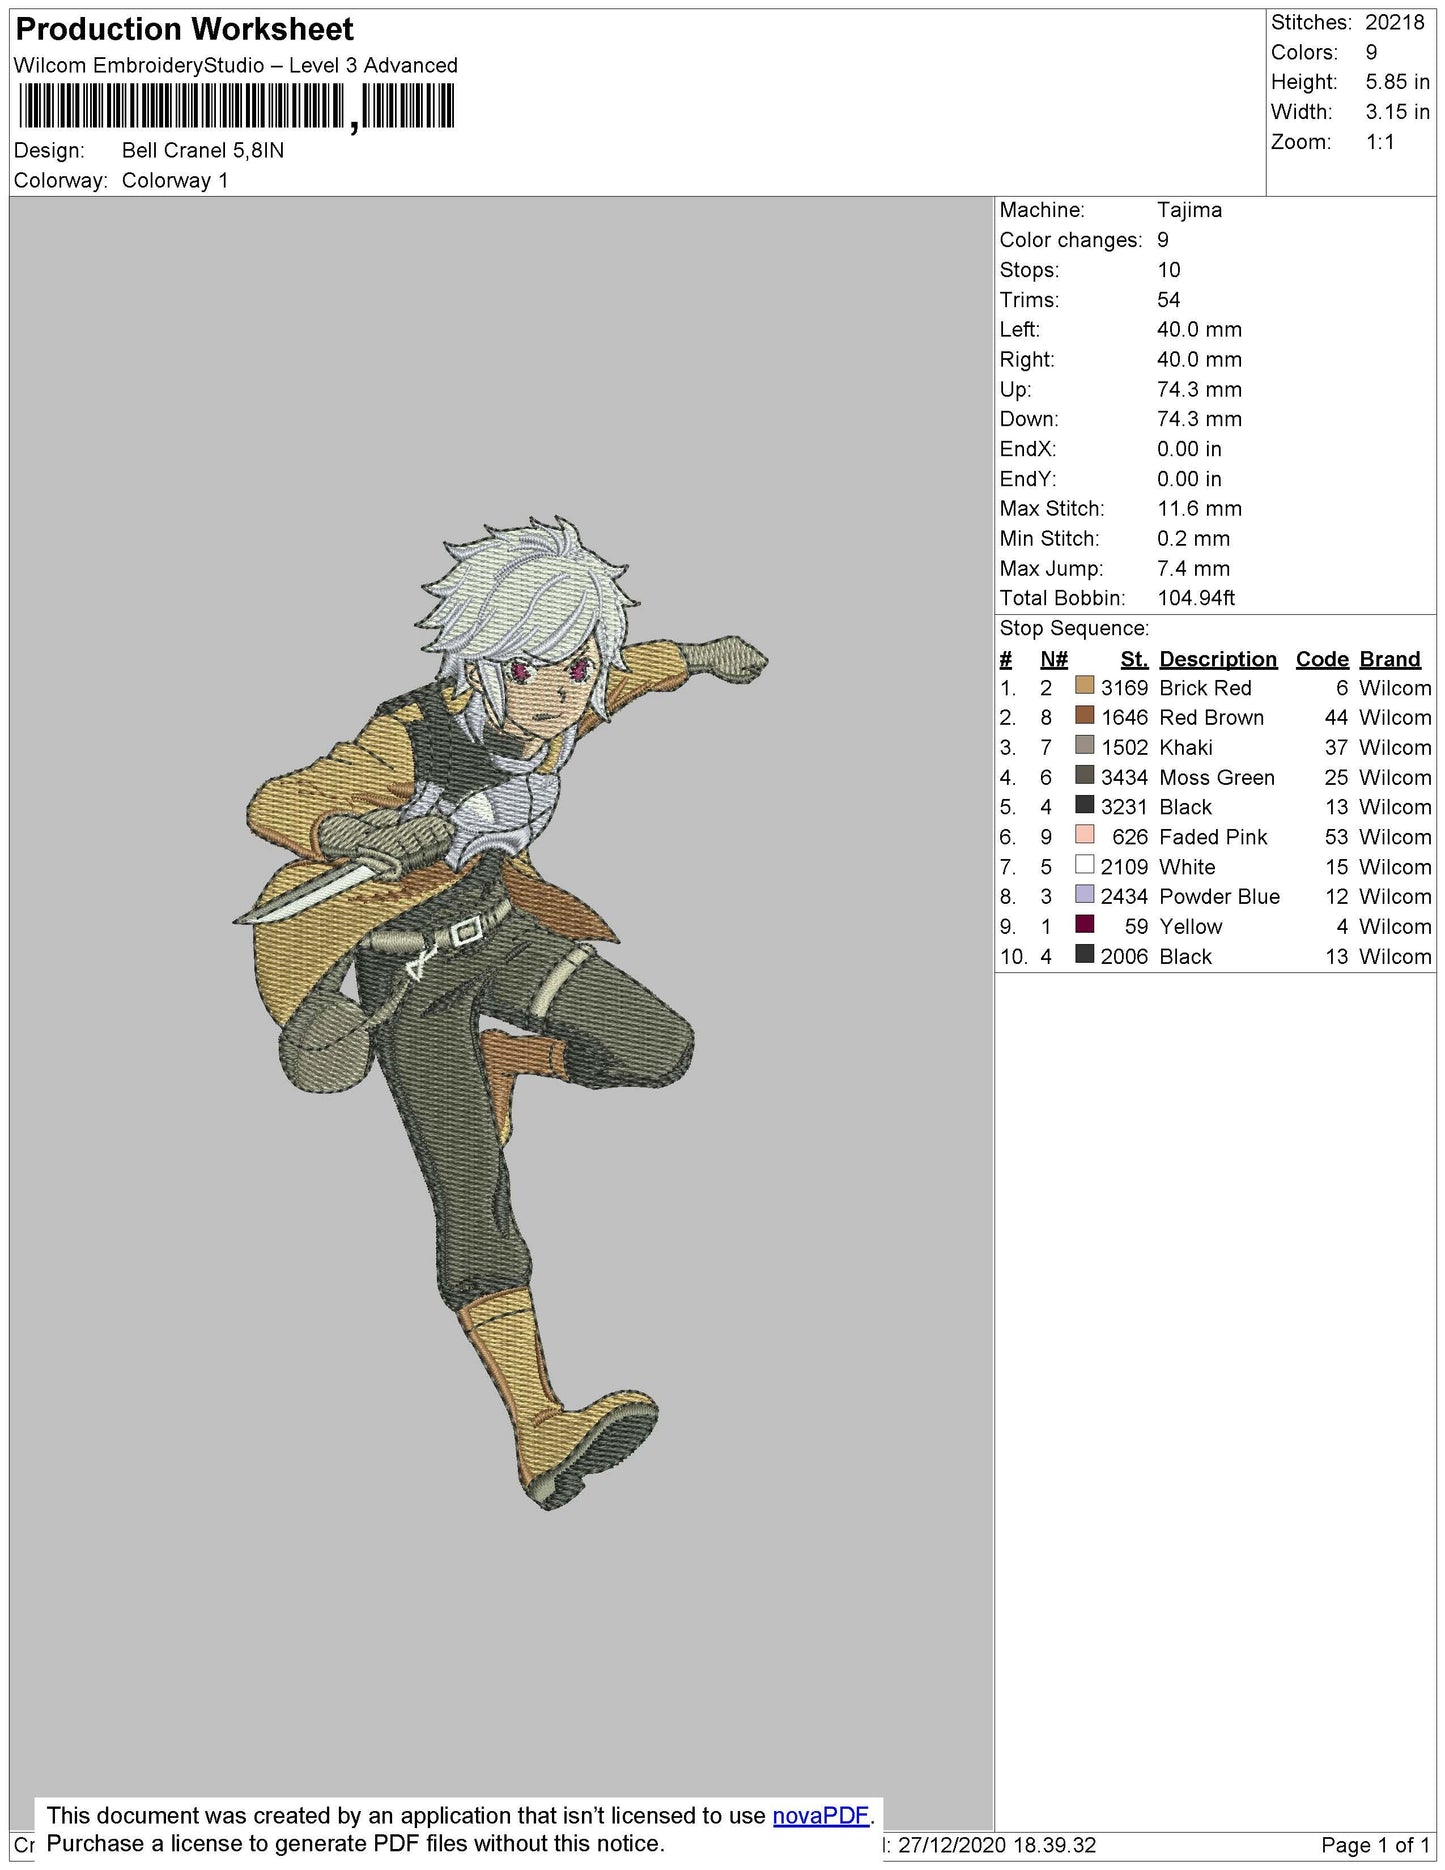Click the barcode under the worksheet title
This screenshot has width=1445, height=1870.
(x=236, y=106)
